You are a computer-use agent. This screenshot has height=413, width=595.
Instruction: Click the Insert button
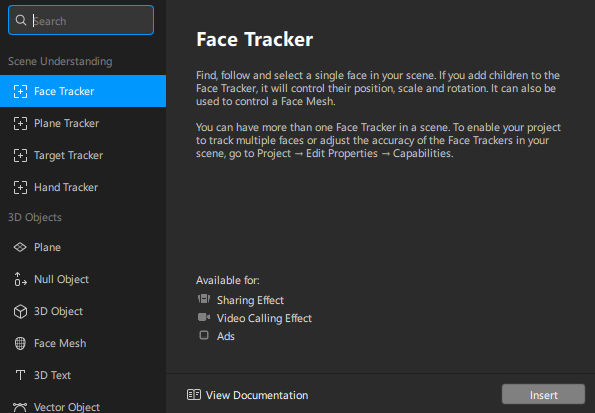(543, 394)
